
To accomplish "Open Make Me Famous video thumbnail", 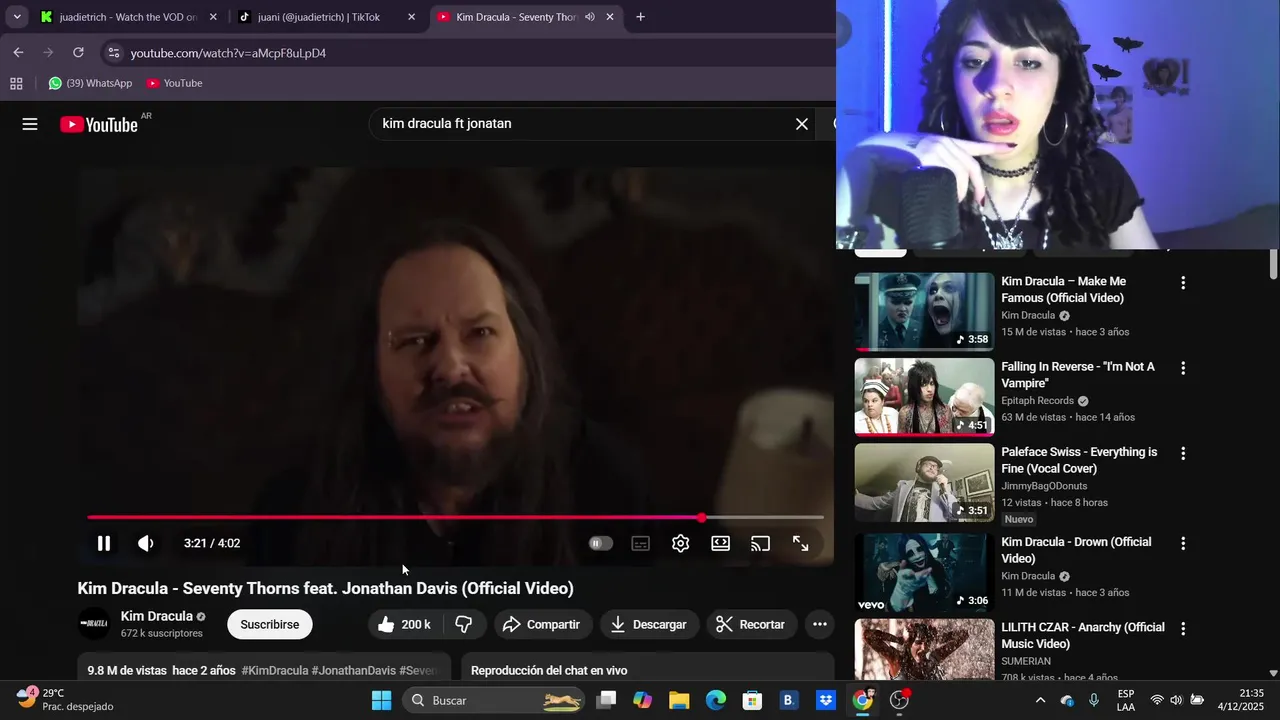I will tap(924, 311).
